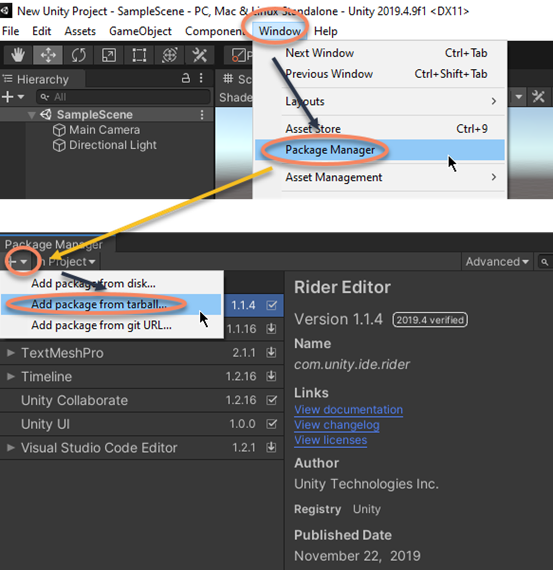
Task: Click the Package Manager search icon
Action: point(544,262)
